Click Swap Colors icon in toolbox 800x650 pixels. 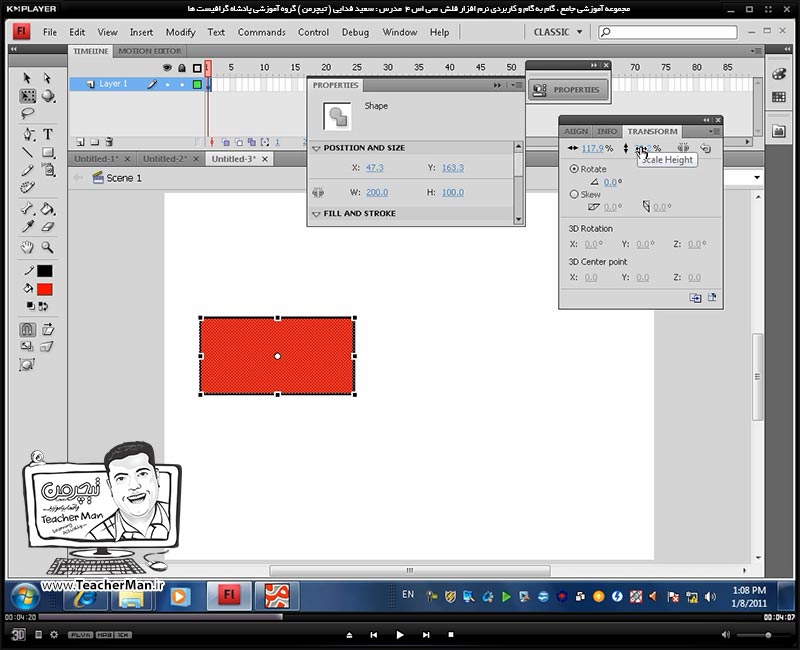point(43,306)
